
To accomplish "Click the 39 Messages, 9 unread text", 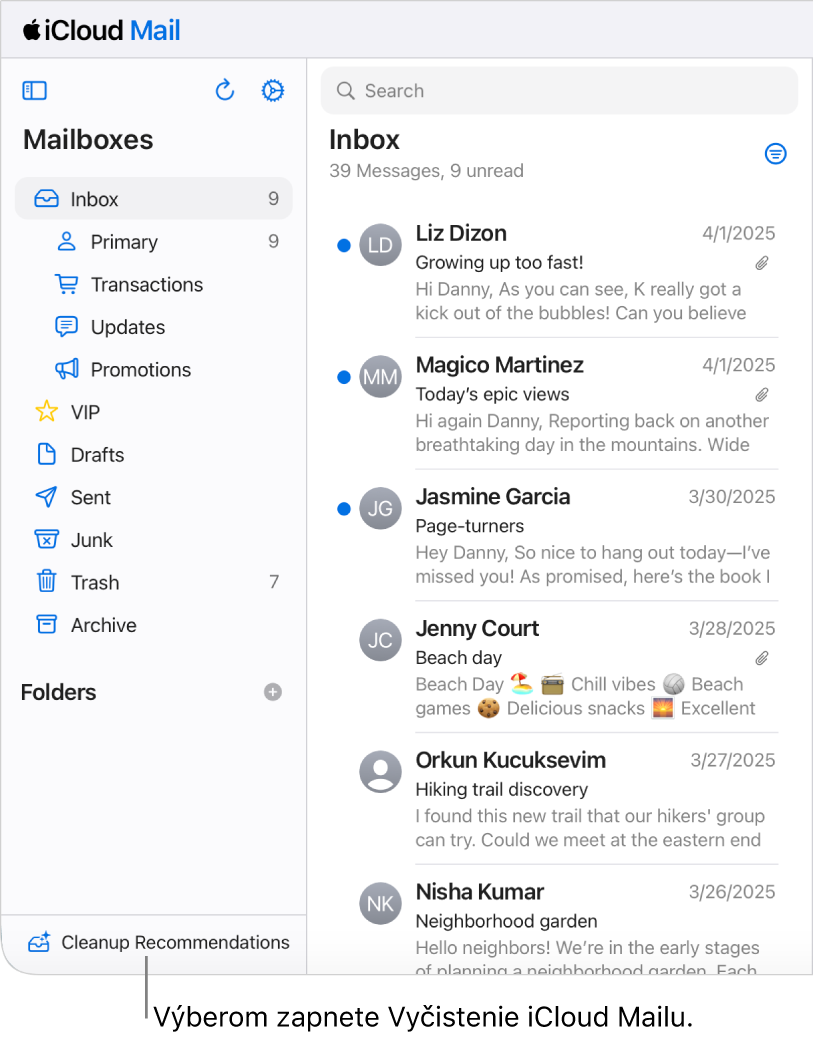I will (428, 171).
